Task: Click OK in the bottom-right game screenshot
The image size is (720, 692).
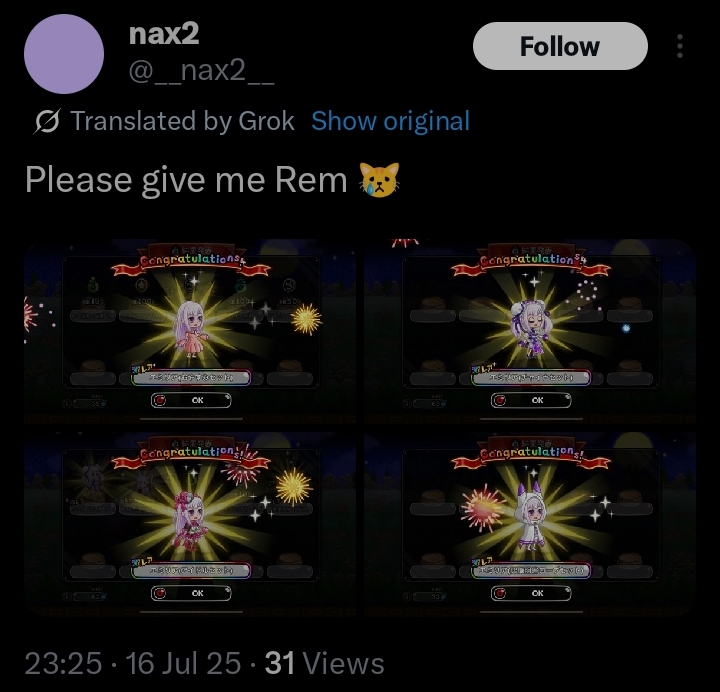Action: point(531,593)
